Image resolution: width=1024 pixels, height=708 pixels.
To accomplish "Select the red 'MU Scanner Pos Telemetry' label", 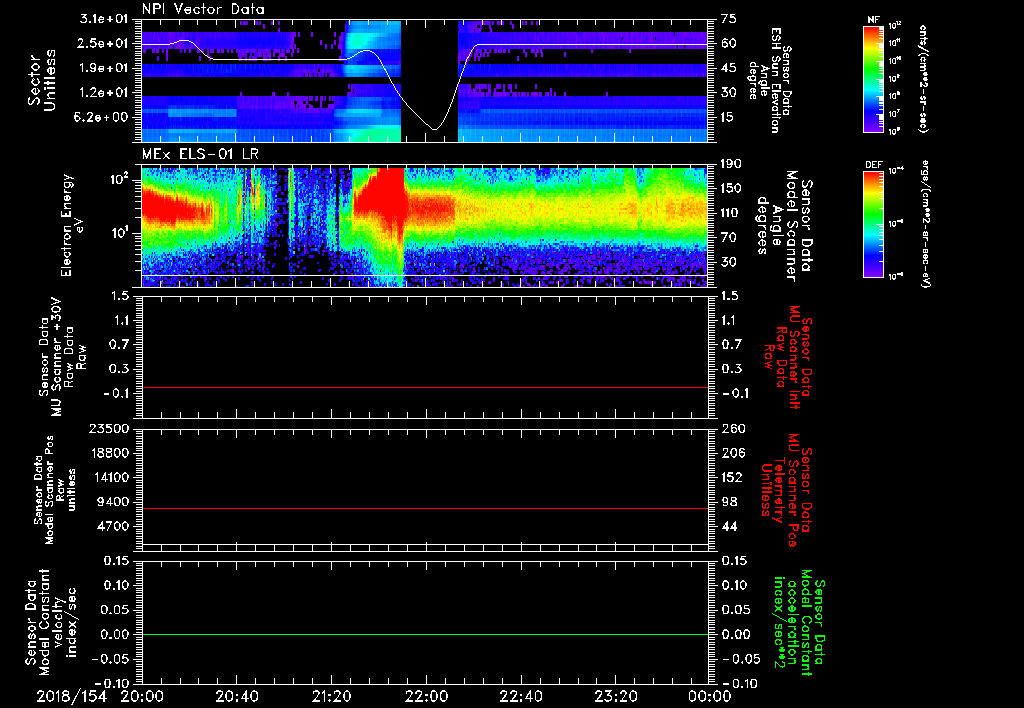I will coord(786,491).
